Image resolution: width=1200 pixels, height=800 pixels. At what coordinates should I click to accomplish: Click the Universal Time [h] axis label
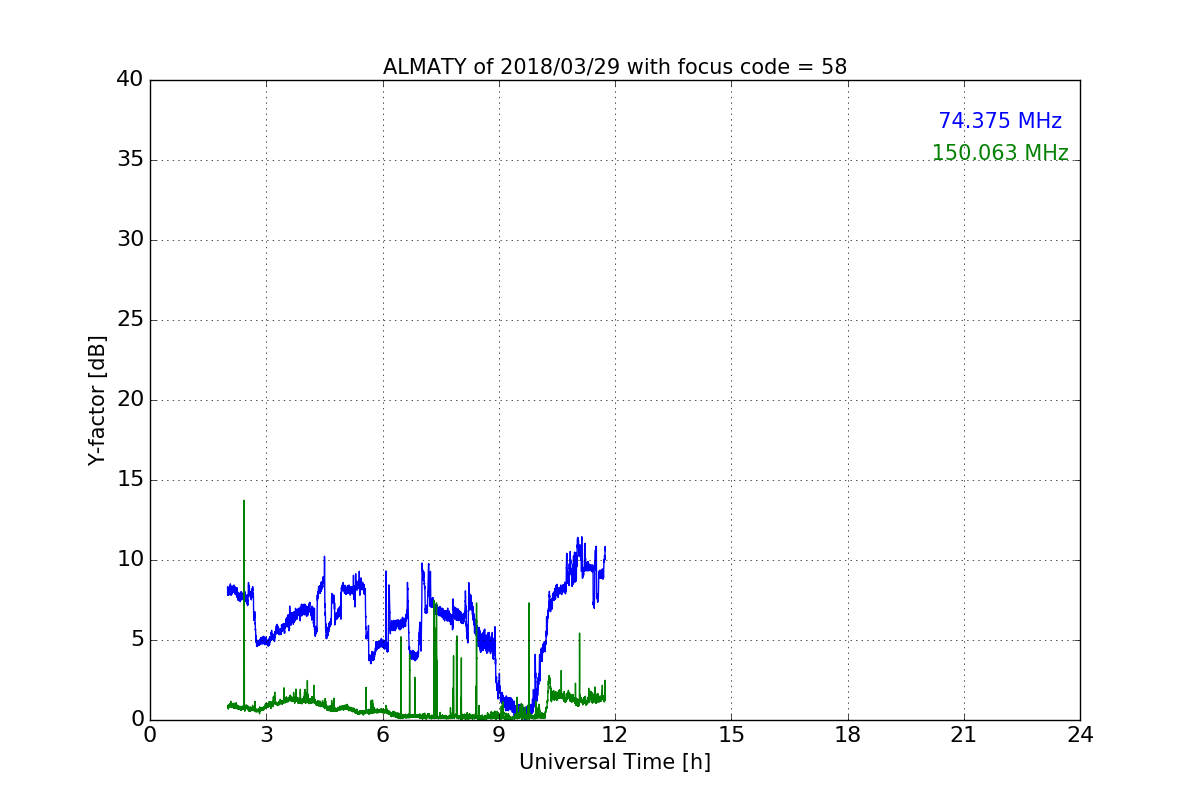click(615, 762)
